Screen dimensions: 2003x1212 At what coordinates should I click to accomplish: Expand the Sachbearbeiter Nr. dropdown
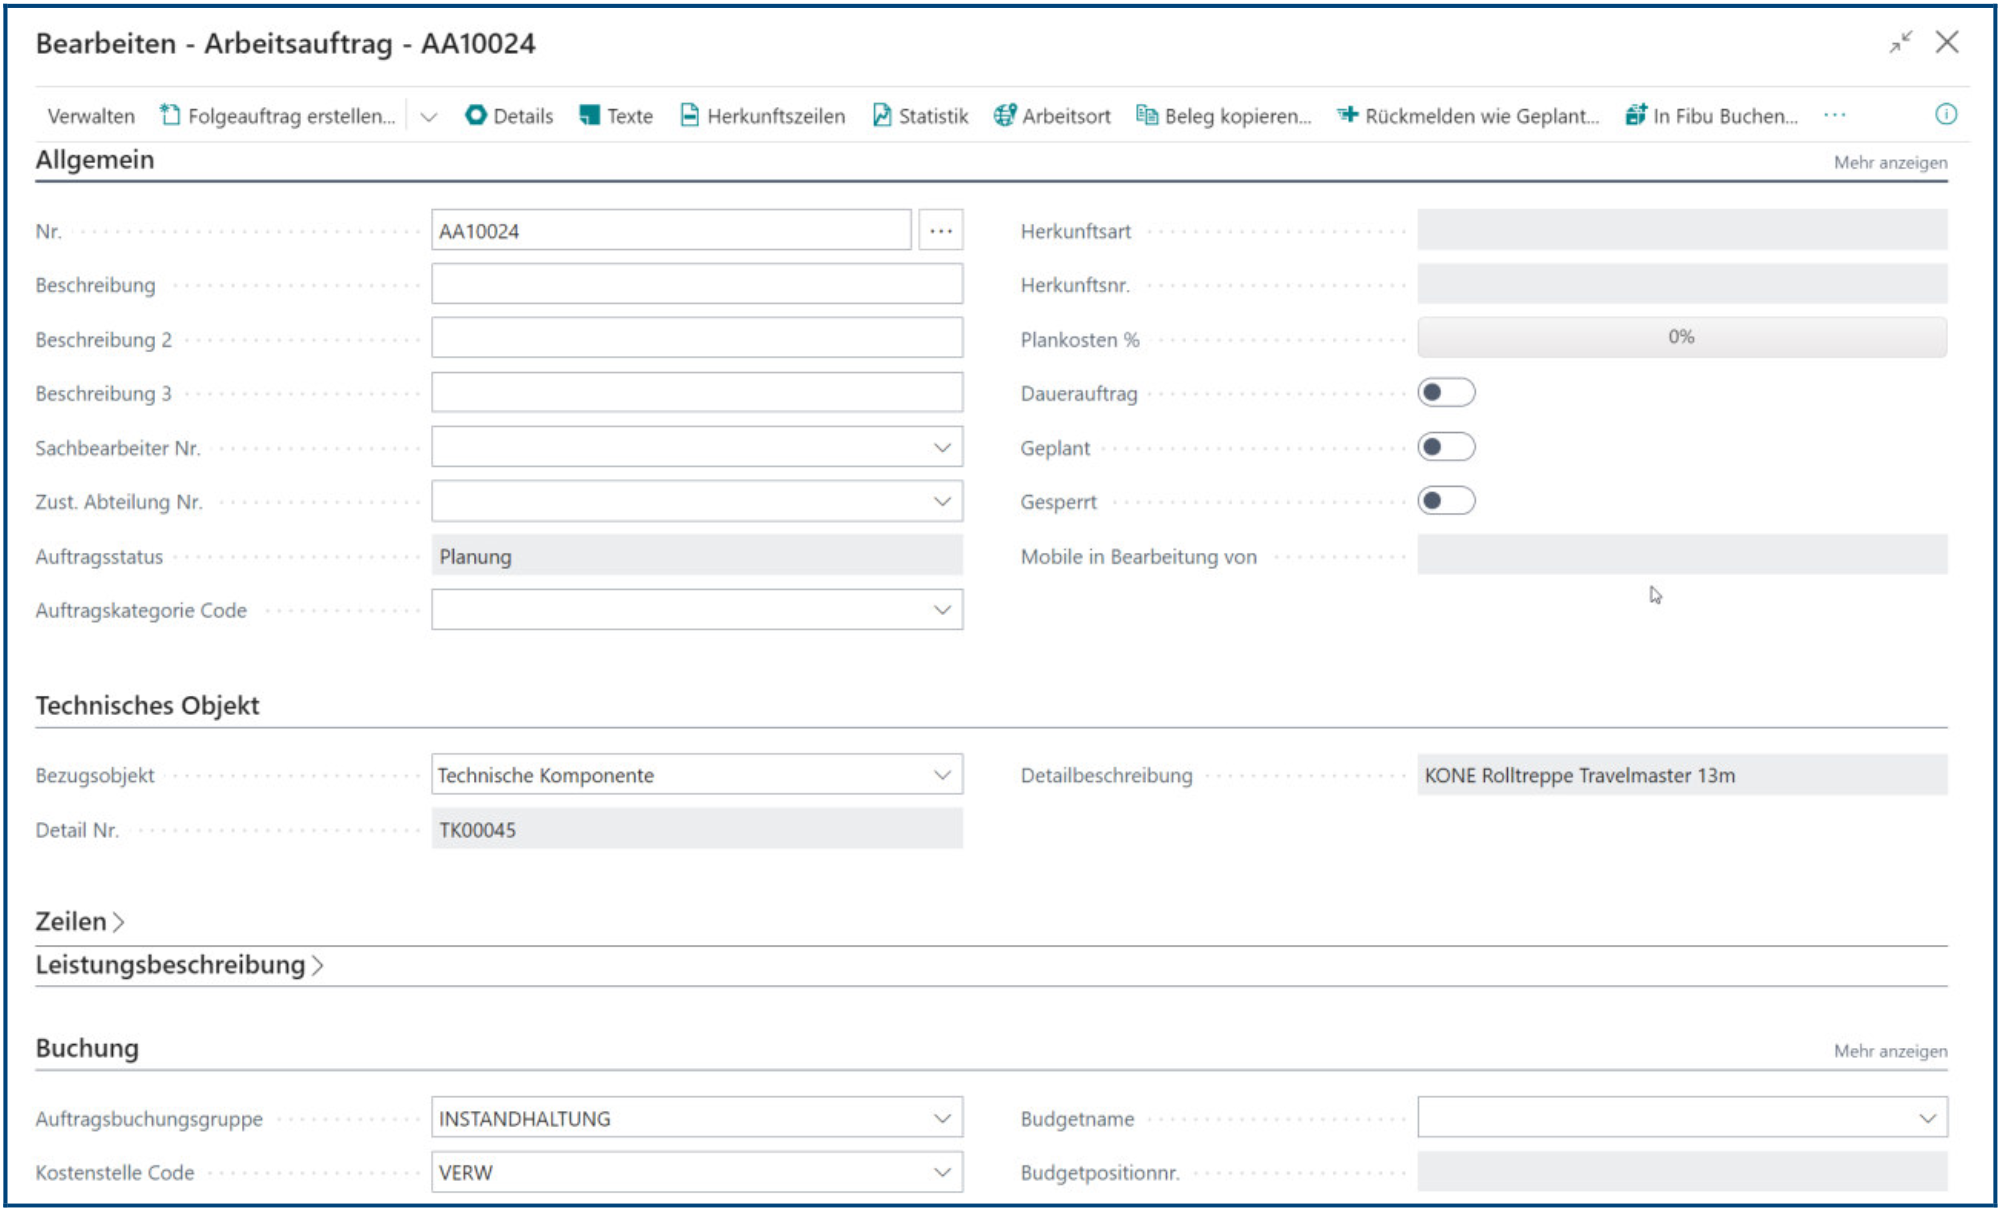pos(941,448)
